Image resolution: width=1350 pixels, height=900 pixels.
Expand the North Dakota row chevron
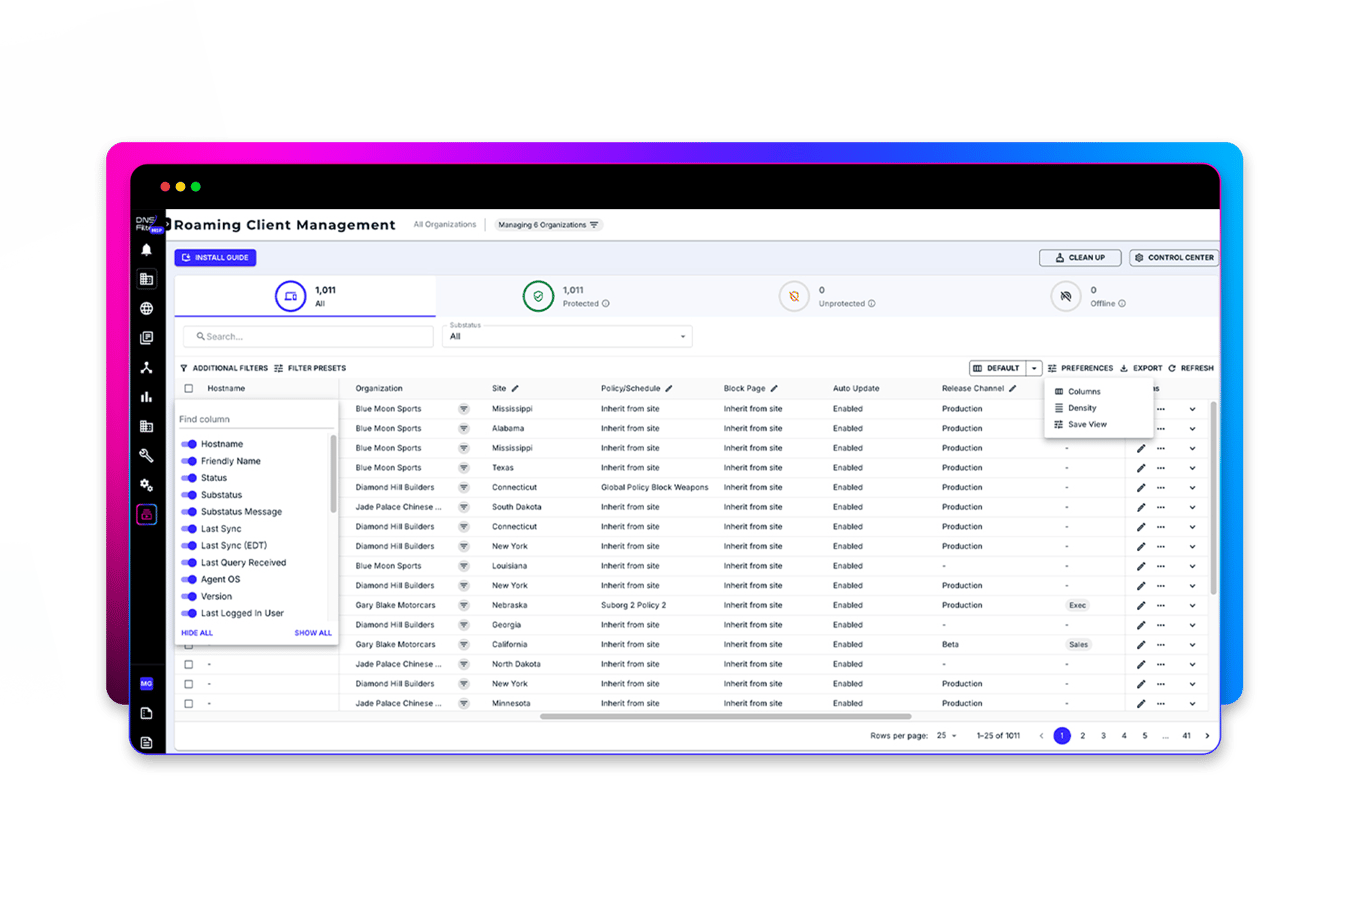tap(1192, 664)
